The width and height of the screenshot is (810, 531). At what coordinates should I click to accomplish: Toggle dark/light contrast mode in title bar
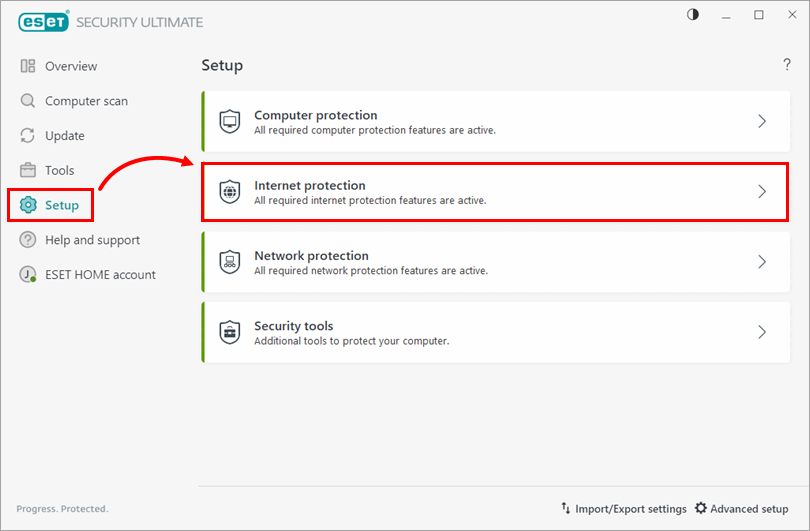tap(694, 15)
